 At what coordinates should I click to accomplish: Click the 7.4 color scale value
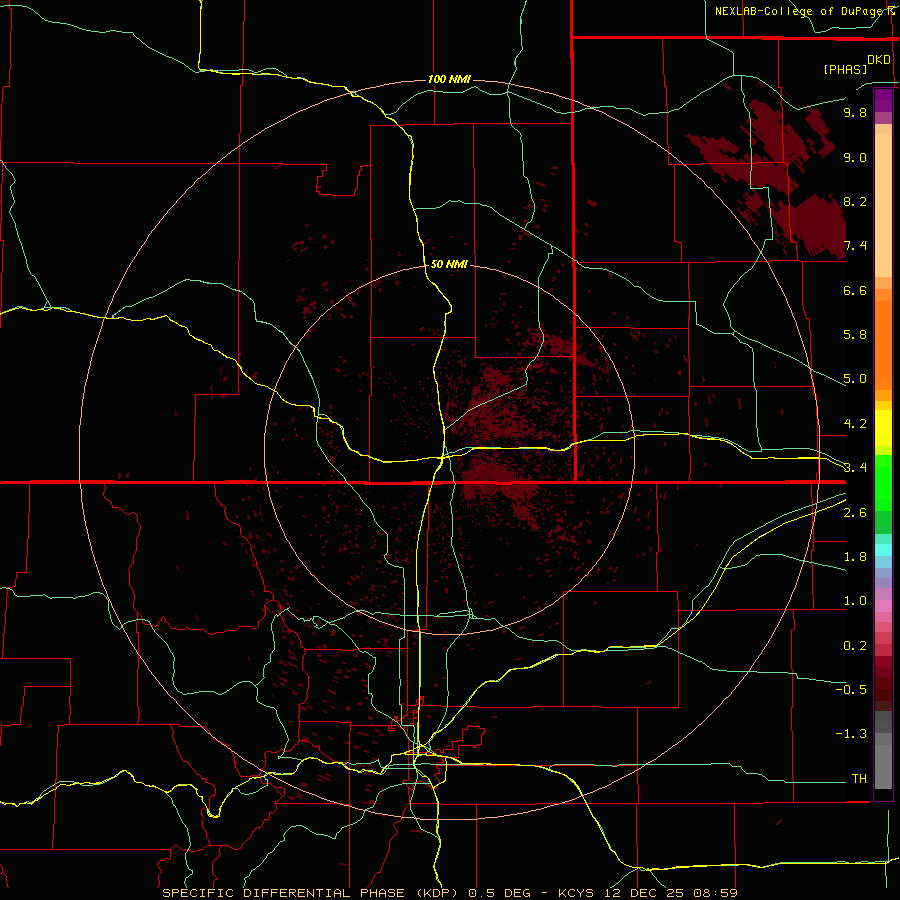[x=855, y=246]
